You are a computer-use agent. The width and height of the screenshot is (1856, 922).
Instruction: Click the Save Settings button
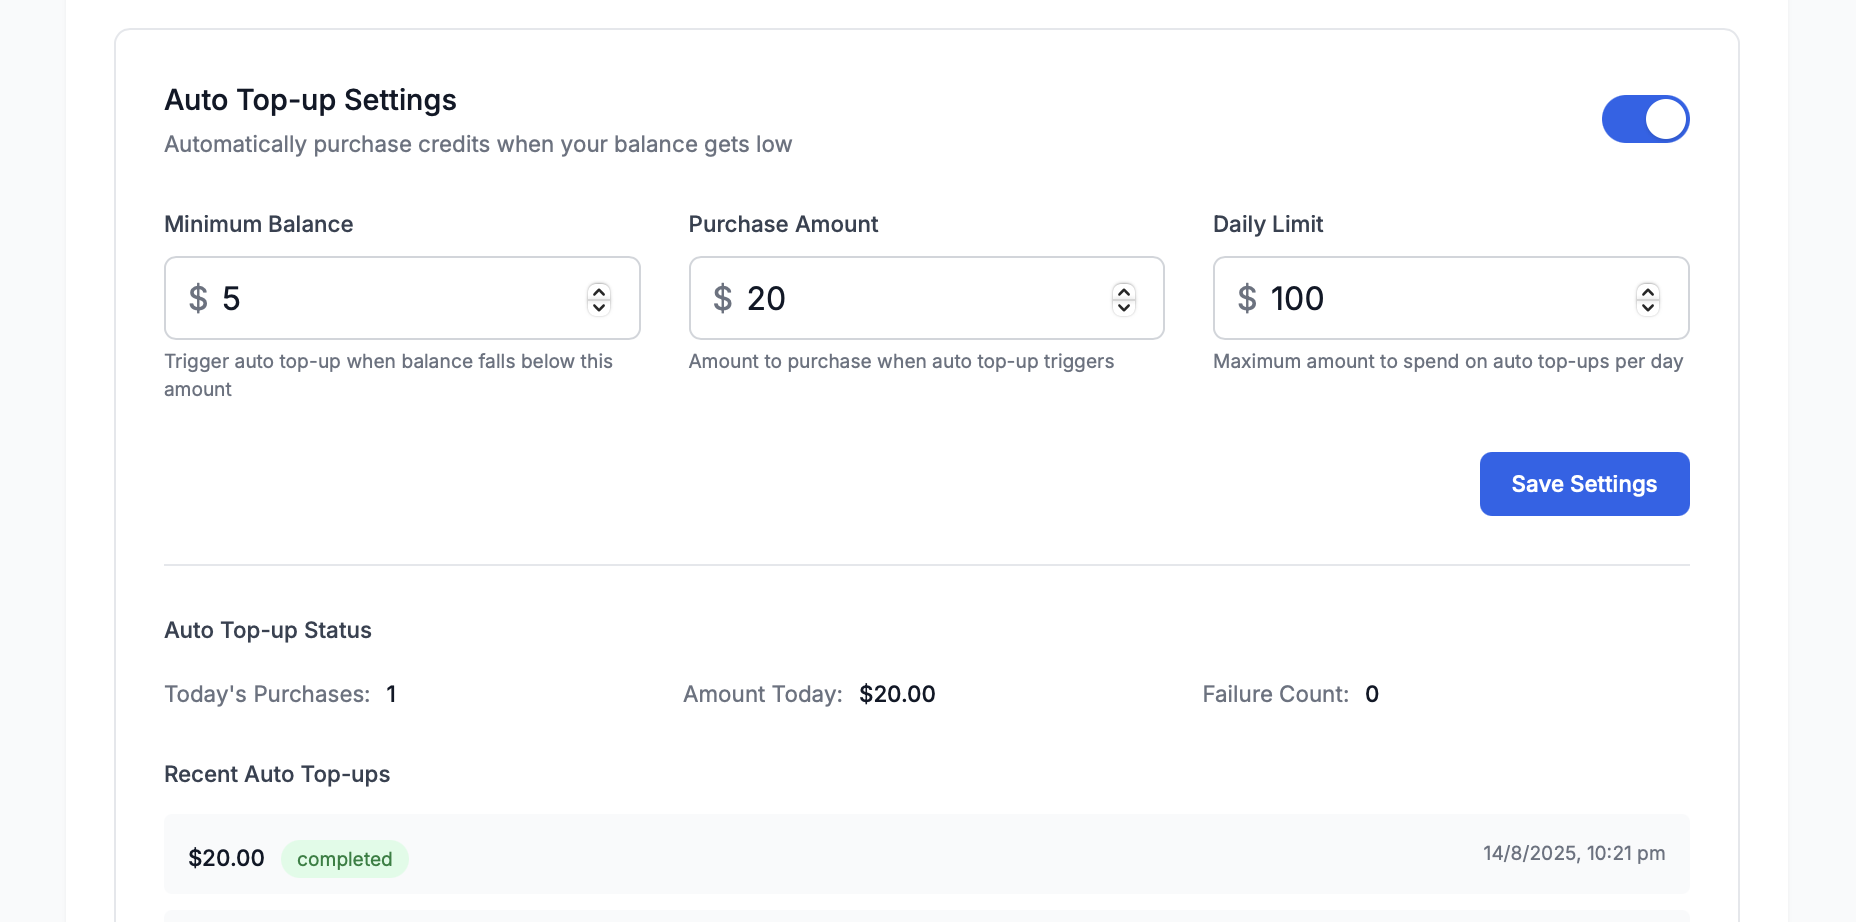click(x=1583, y=483)
